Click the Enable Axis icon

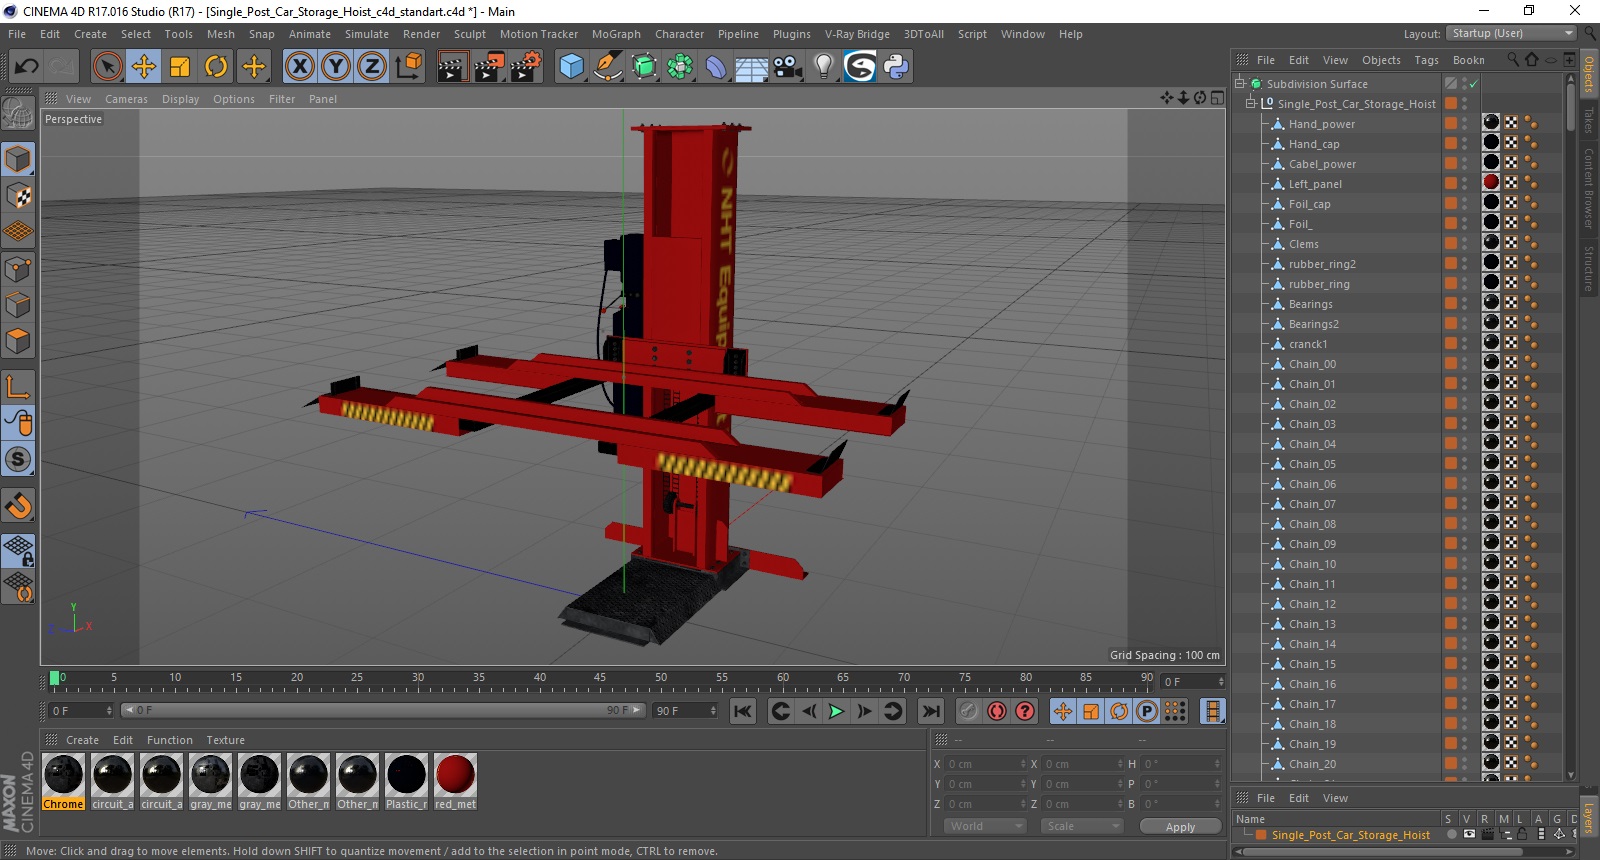tap(18, 387)
